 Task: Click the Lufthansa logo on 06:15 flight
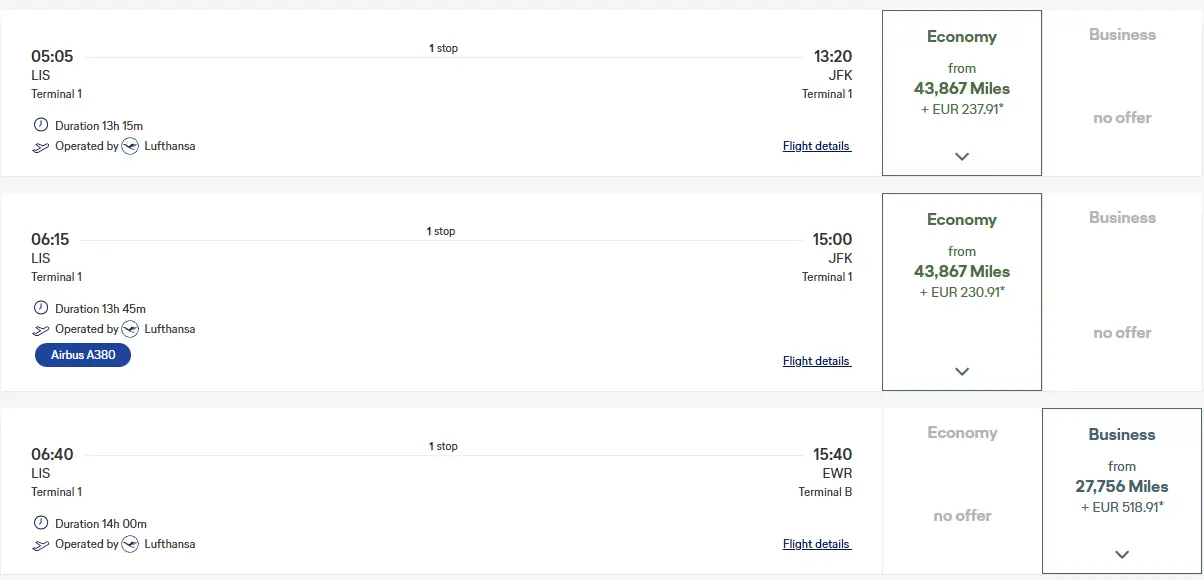click(129, 329)
